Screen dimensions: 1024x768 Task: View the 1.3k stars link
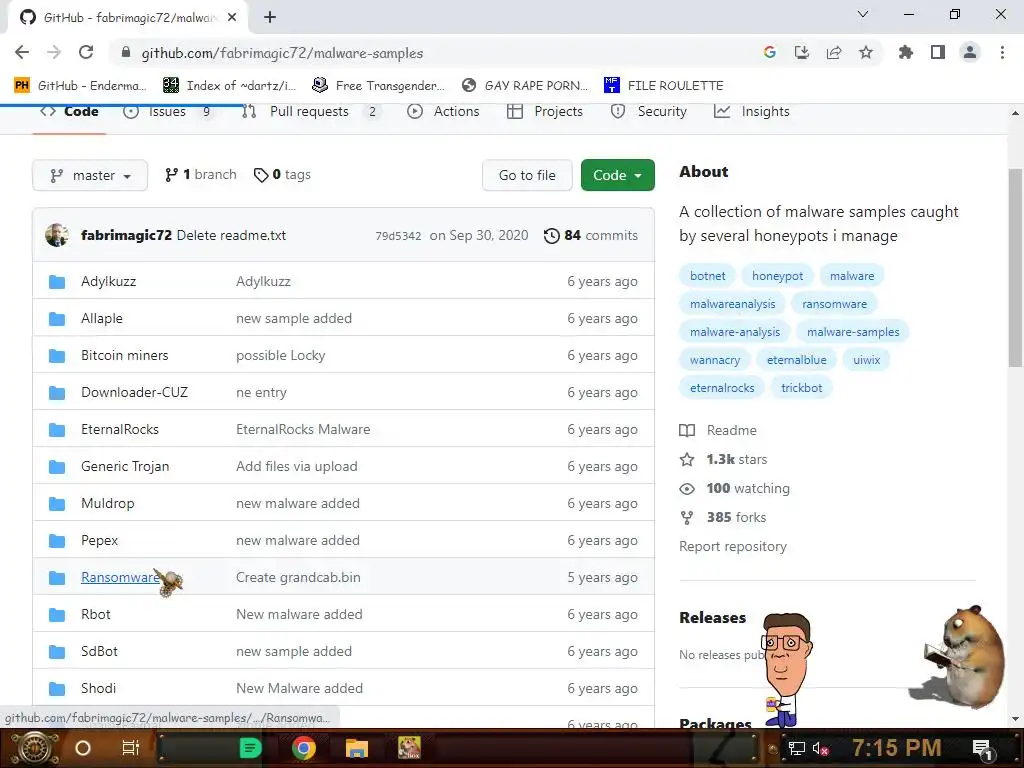[724, 459]
